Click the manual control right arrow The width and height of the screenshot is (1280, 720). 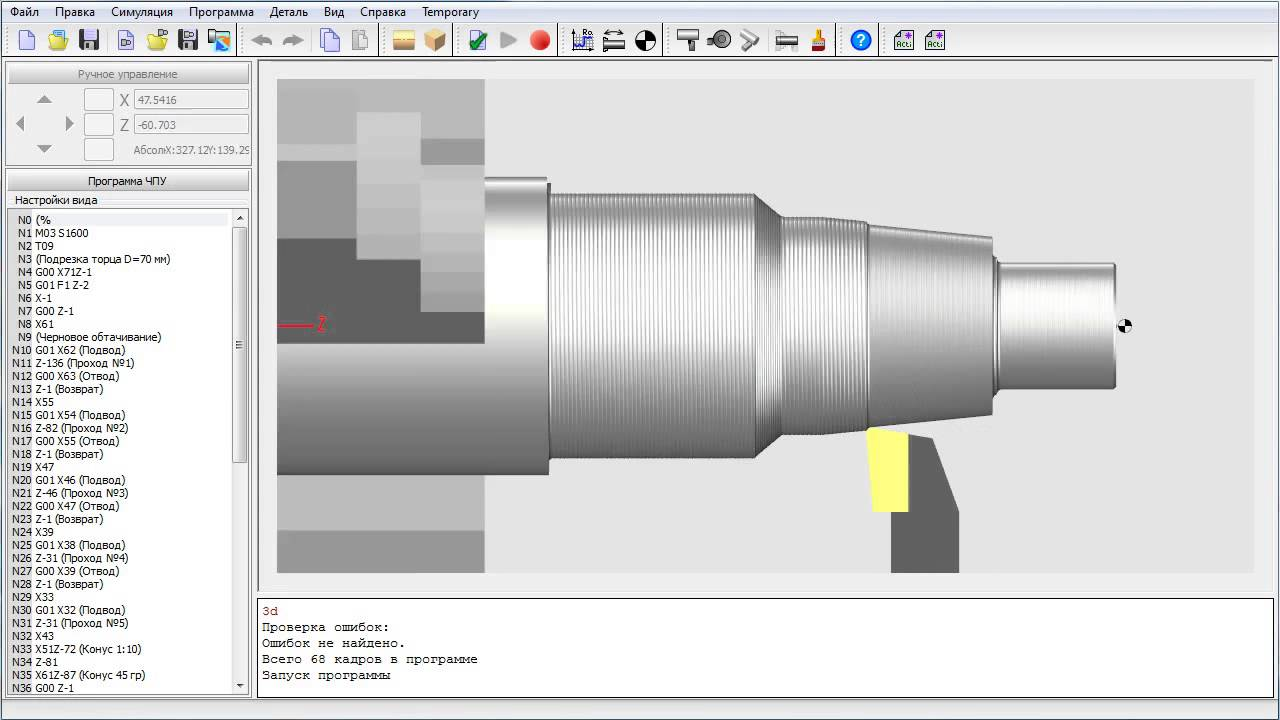click(x=69, y=124)
